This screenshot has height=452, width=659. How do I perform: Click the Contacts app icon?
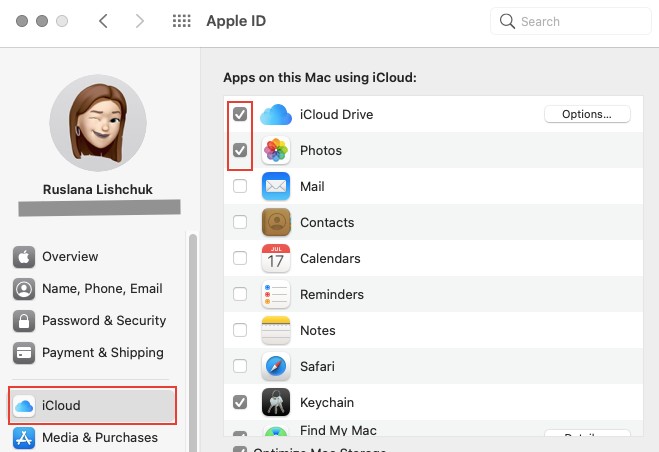pos(276,222)
